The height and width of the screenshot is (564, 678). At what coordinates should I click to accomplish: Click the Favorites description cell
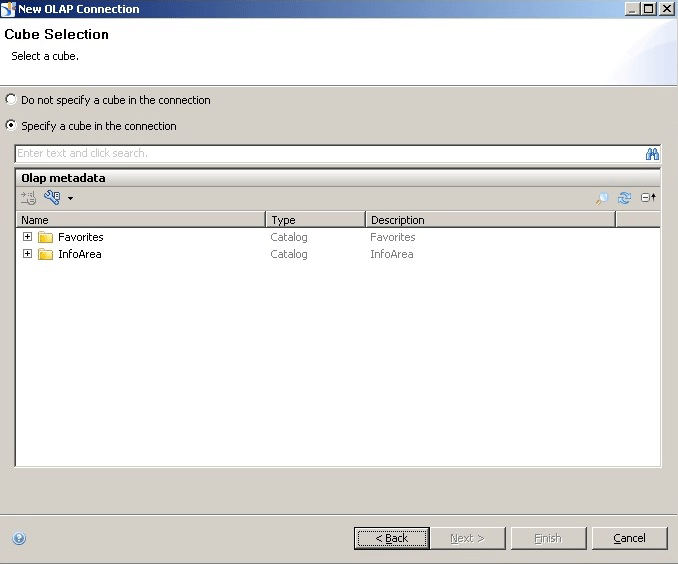pos(393,237)
